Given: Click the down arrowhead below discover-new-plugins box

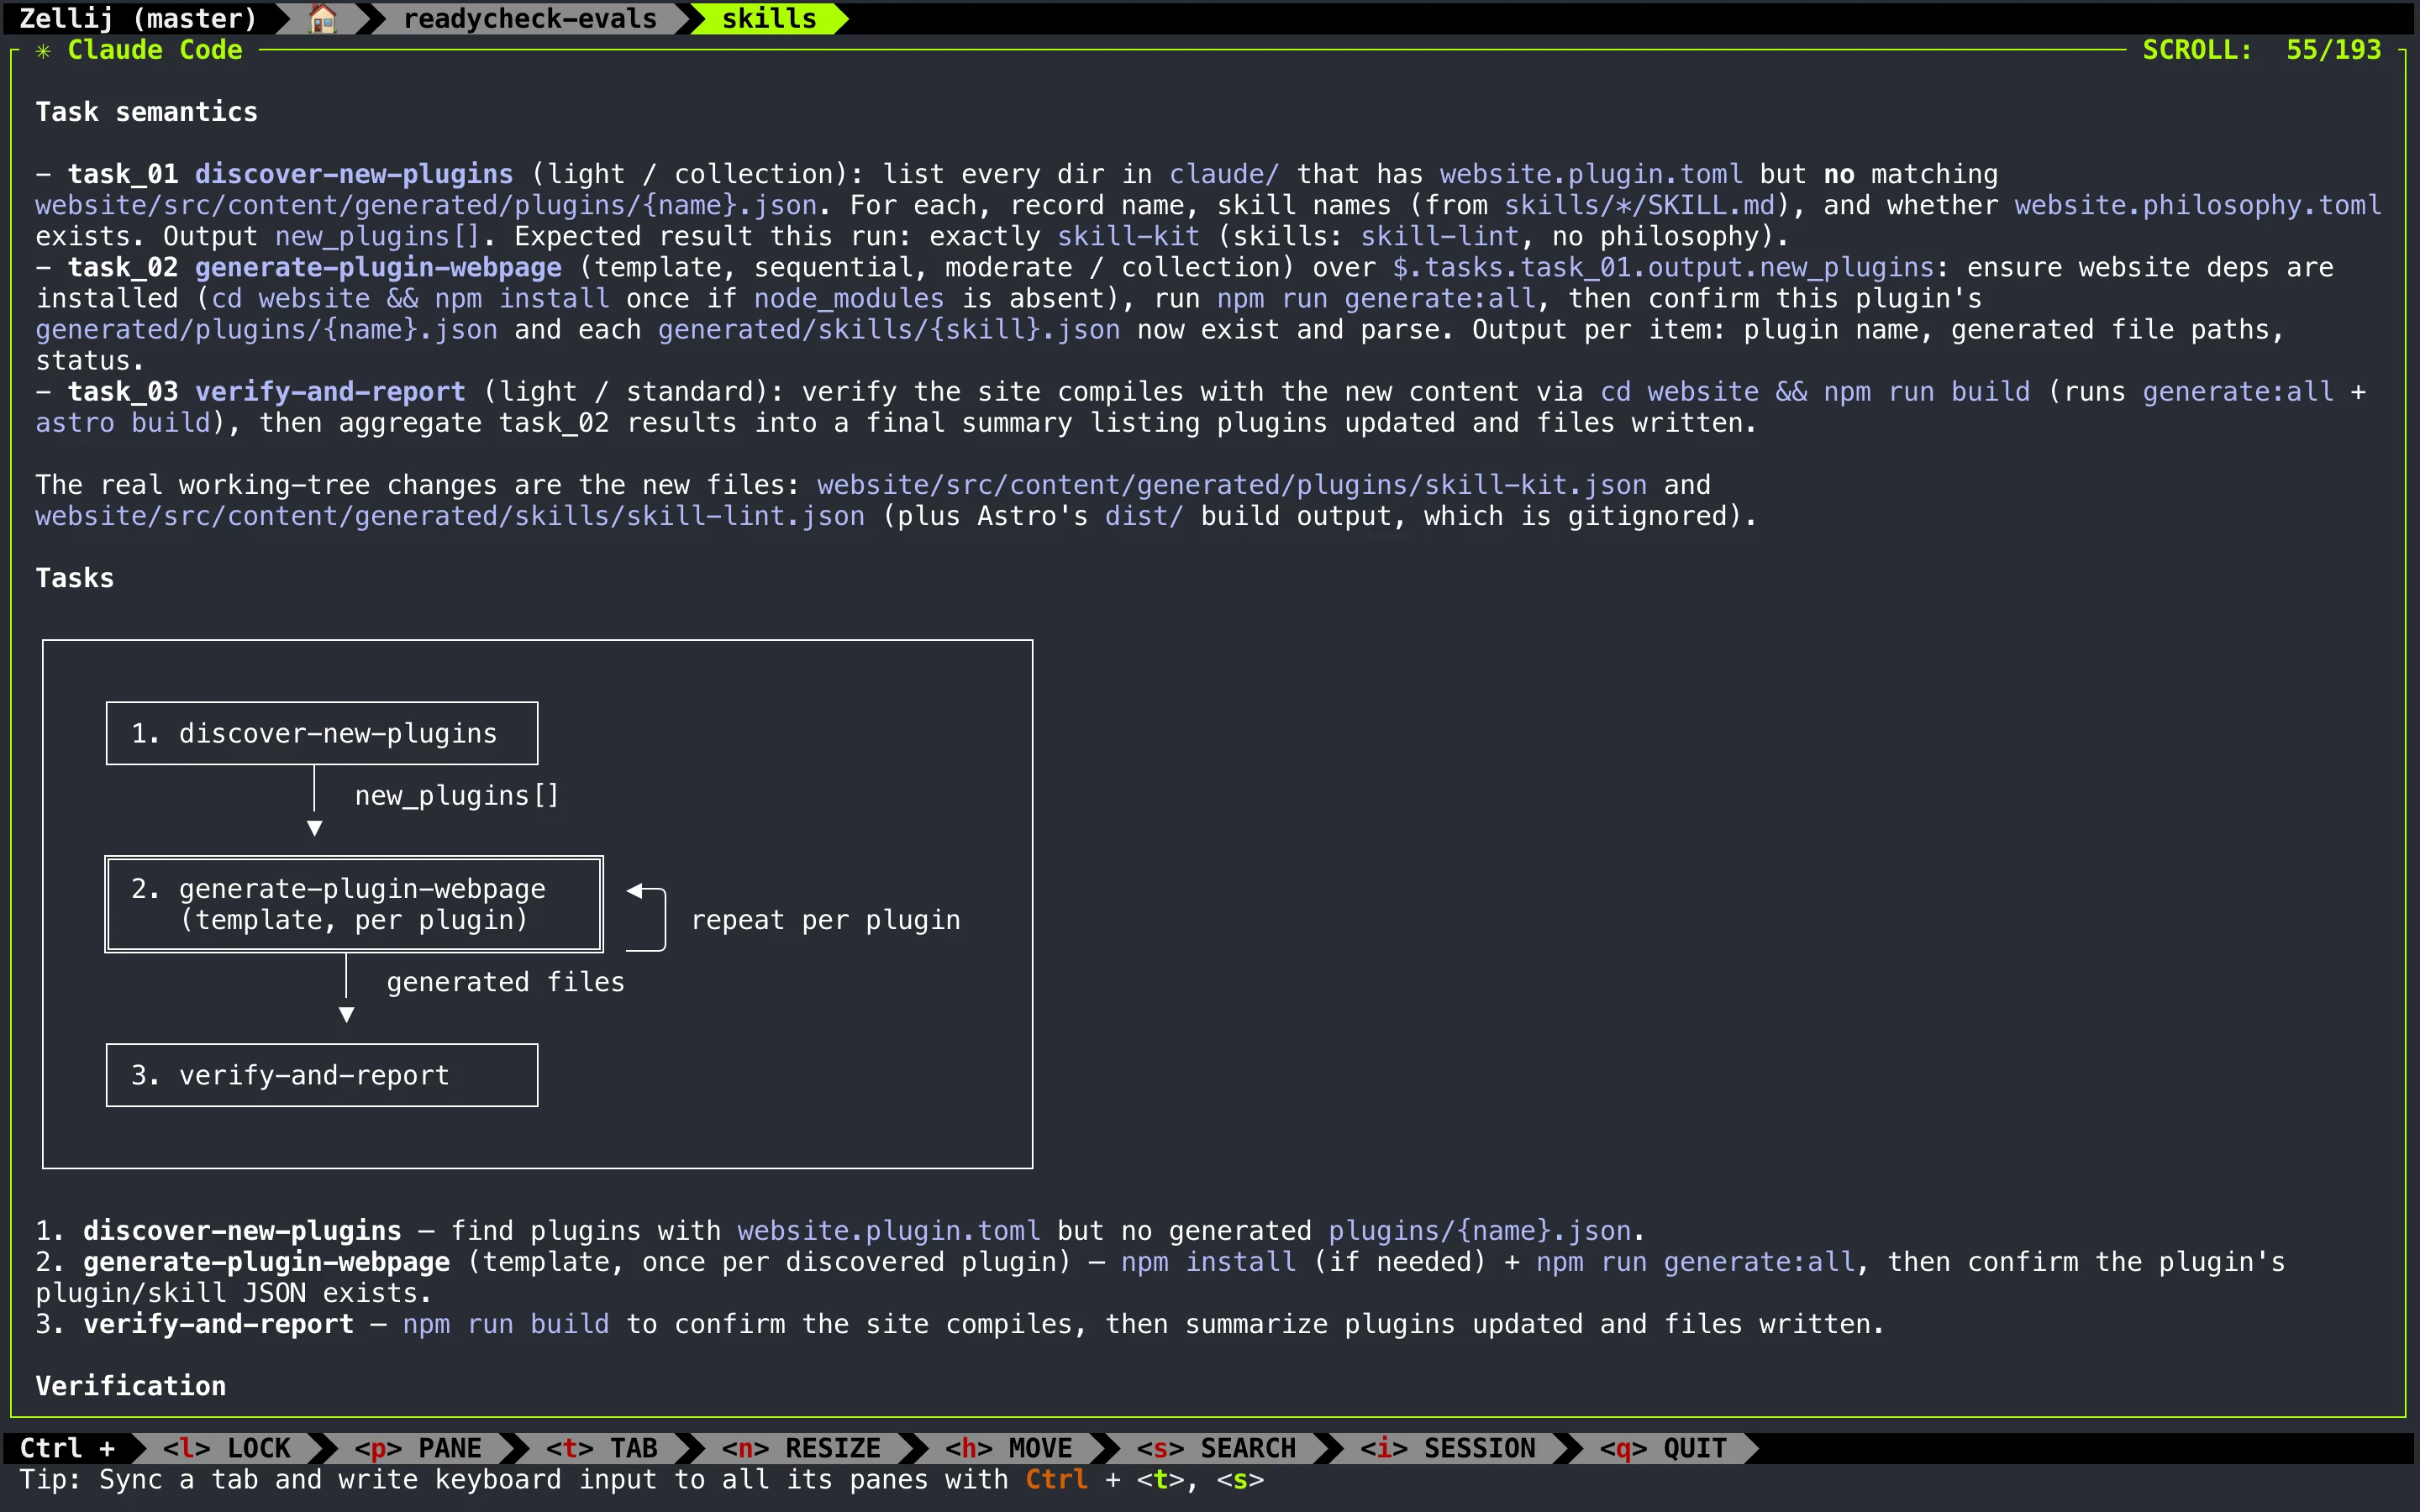Looking at the screenshot, I should tap(314, 828).
